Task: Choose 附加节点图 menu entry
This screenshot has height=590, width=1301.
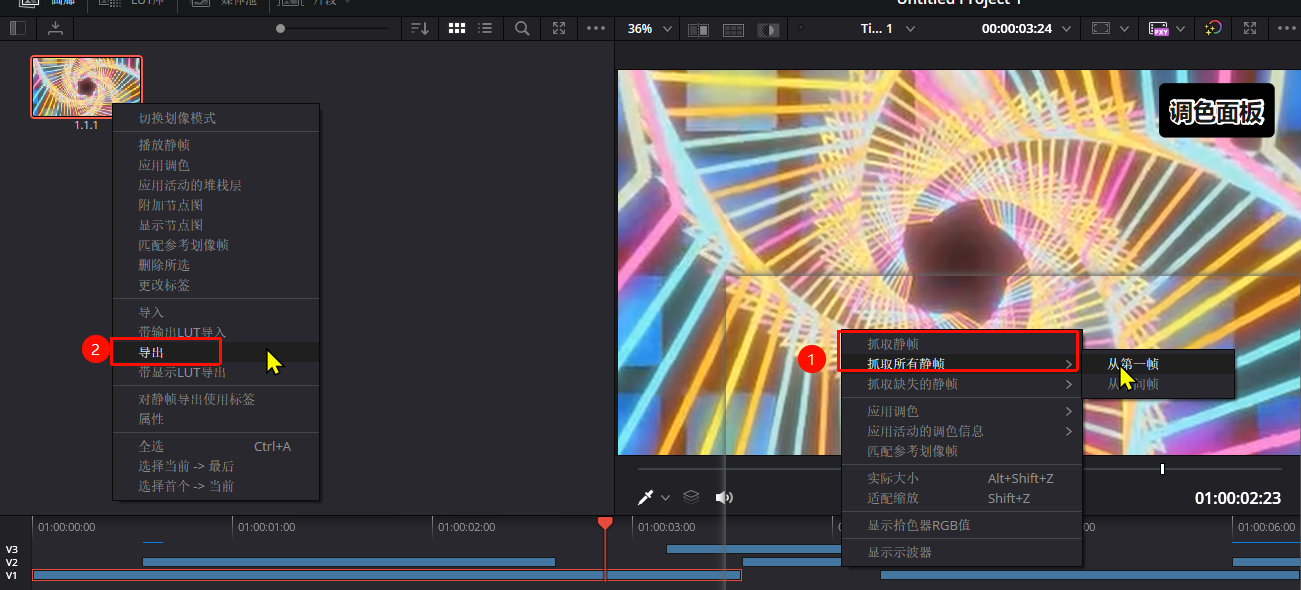Action: (170, 205)
